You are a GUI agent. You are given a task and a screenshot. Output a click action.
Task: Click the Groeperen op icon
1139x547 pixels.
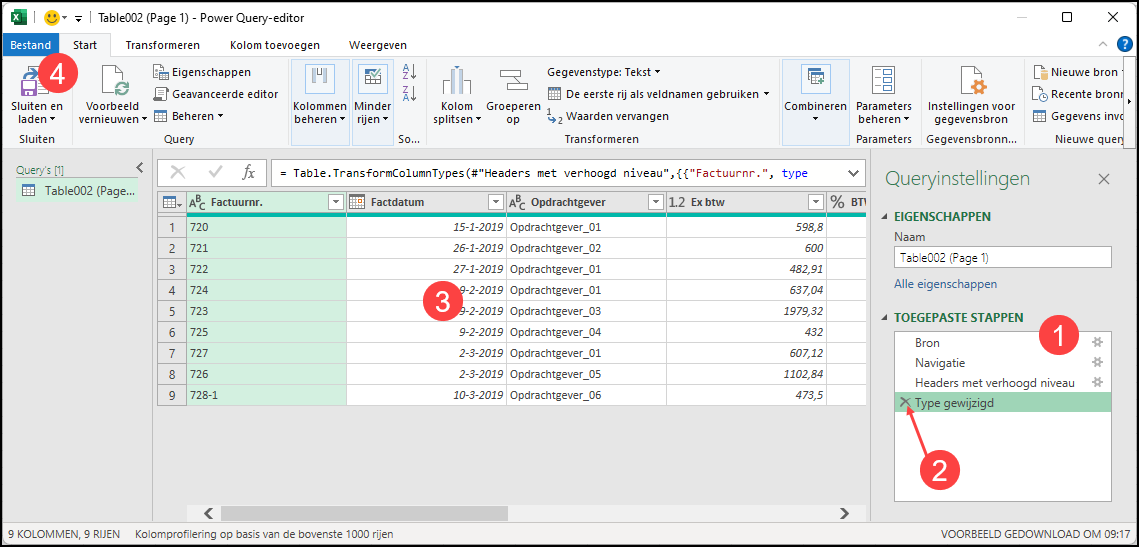pyautogui.click(x=513, y=81)
